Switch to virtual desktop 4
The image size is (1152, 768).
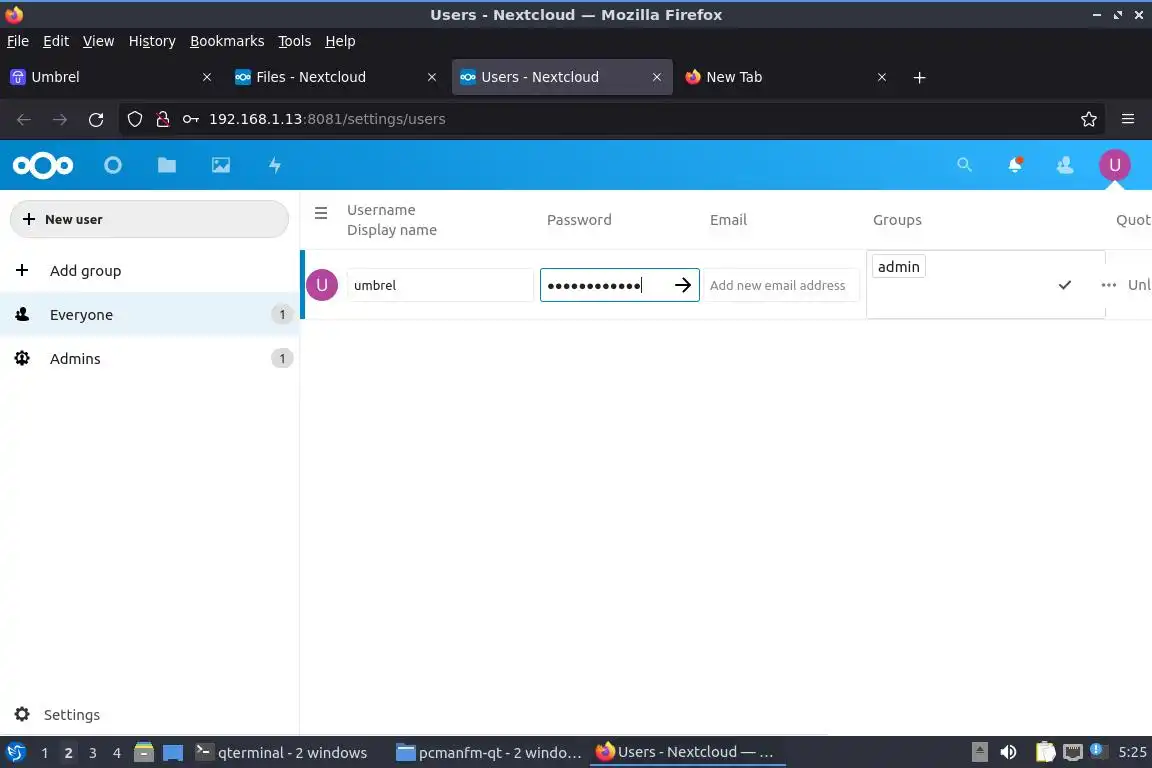[117, 753]
